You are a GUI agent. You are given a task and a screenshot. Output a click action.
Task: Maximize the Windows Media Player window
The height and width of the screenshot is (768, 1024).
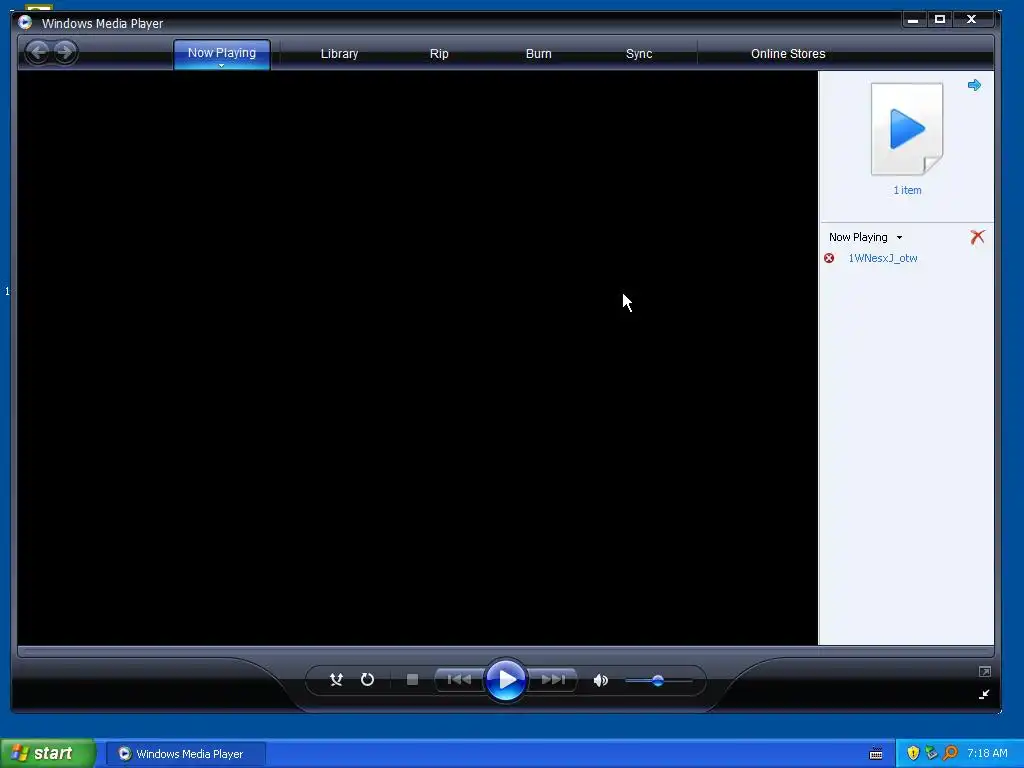click(x=940, y=20)
